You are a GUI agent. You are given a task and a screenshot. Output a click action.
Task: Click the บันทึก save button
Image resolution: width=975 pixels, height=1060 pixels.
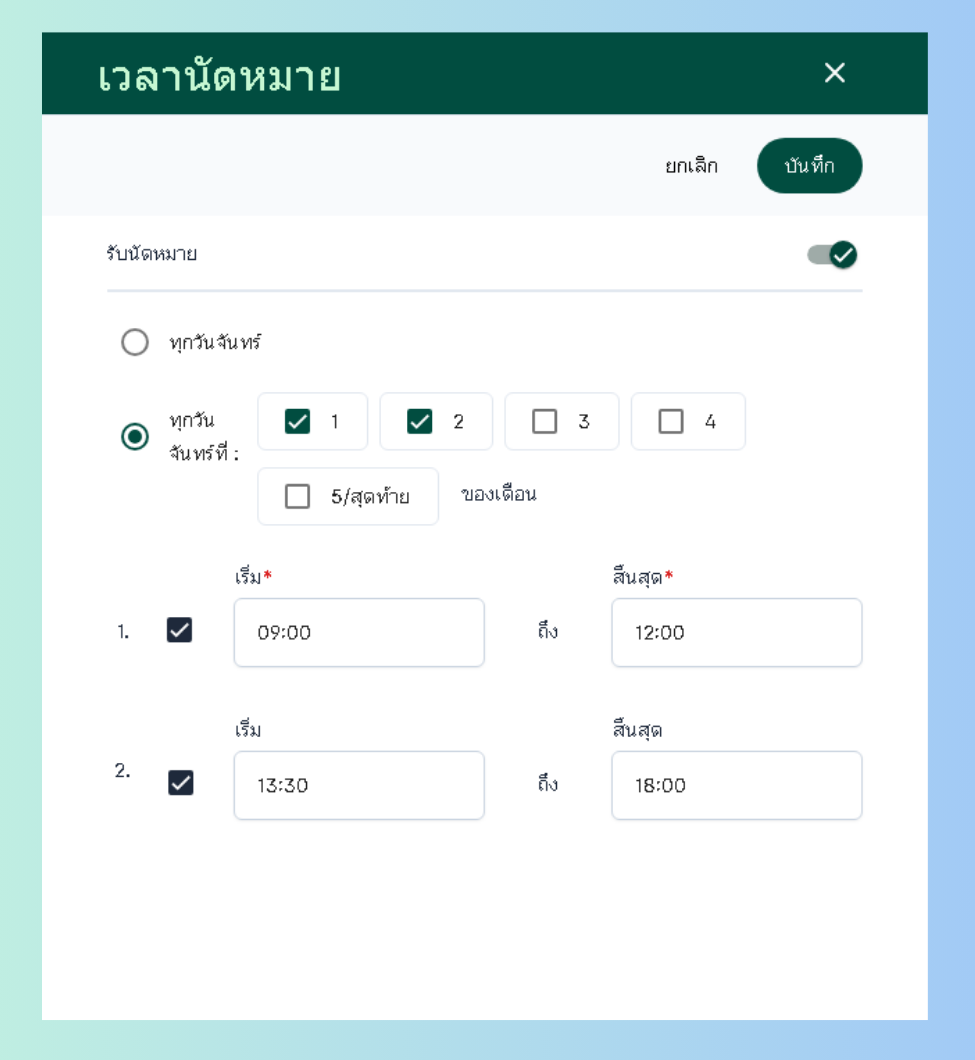coord(809,166)
